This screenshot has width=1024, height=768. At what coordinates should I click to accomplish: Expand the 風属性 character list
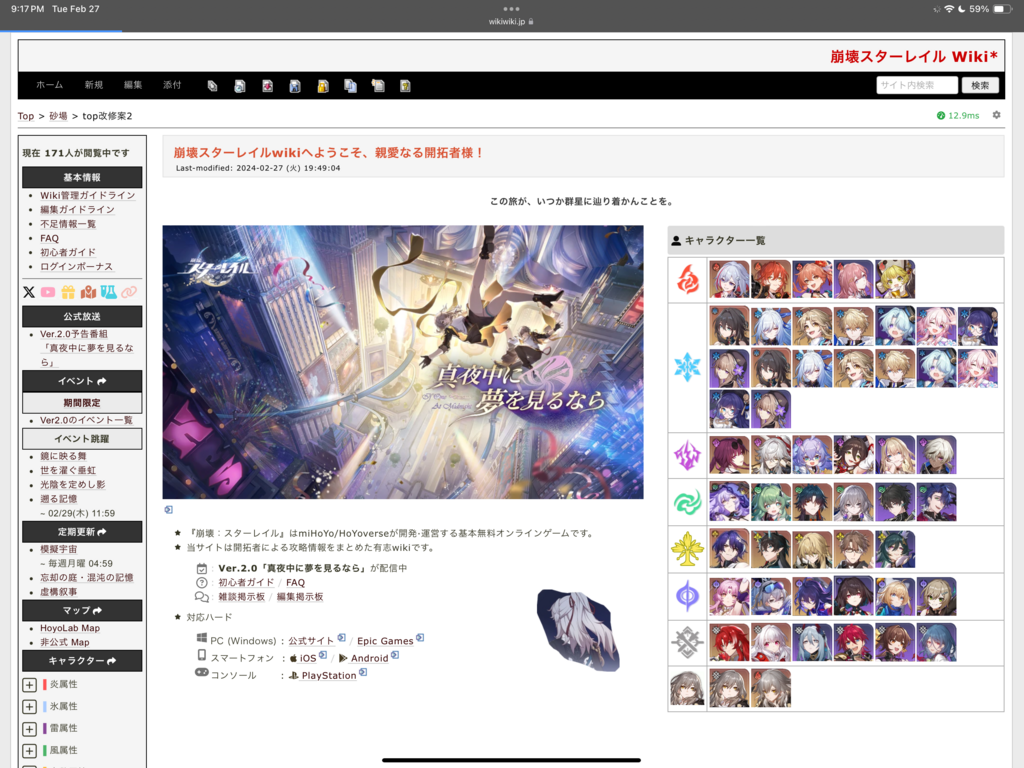click(29, 750)
